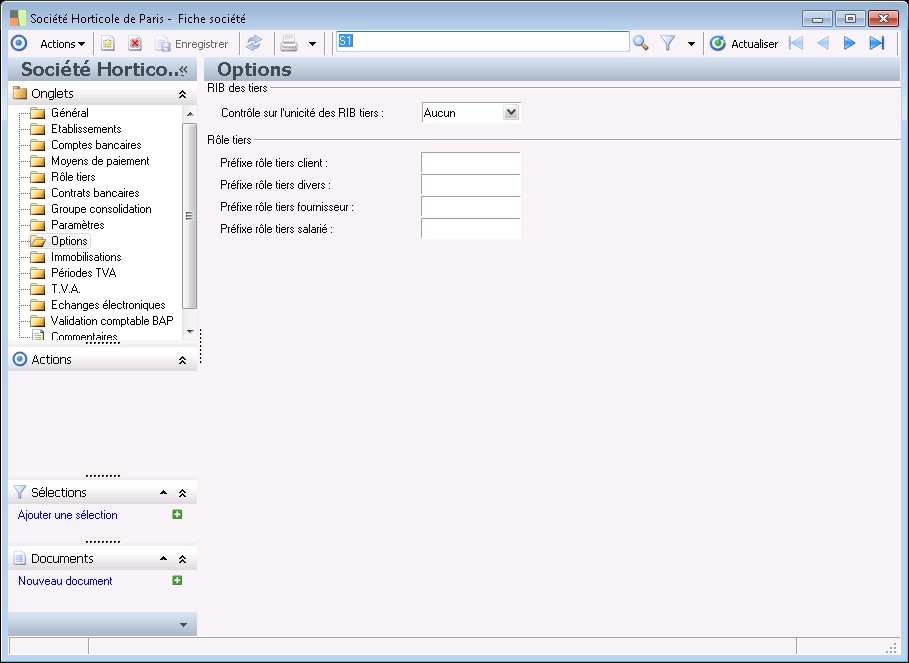Click Préfixe rôle tiers divers field
This screenshot has width=909, height=663.
click(471, 185)
